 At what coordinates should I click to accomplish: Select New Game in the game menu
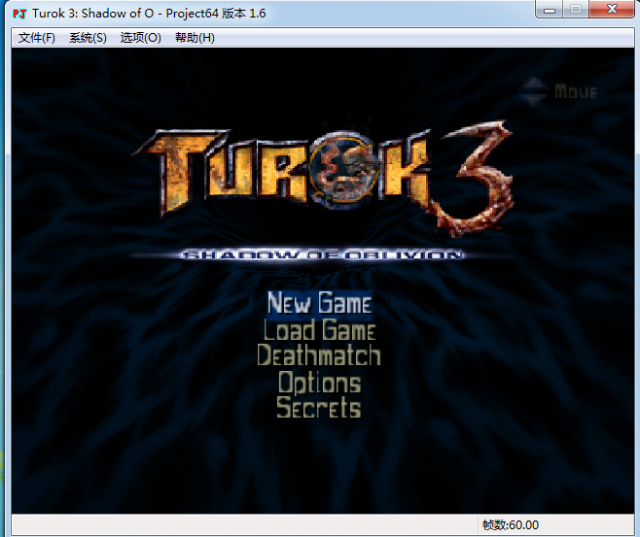click(x=319, y=303)
